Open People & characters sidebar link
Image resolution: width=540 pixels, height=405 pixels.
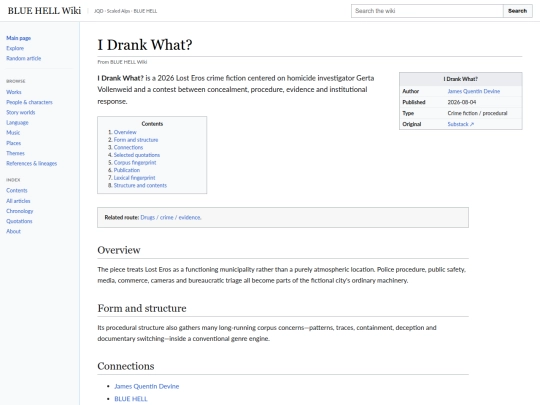click(29, 102)
